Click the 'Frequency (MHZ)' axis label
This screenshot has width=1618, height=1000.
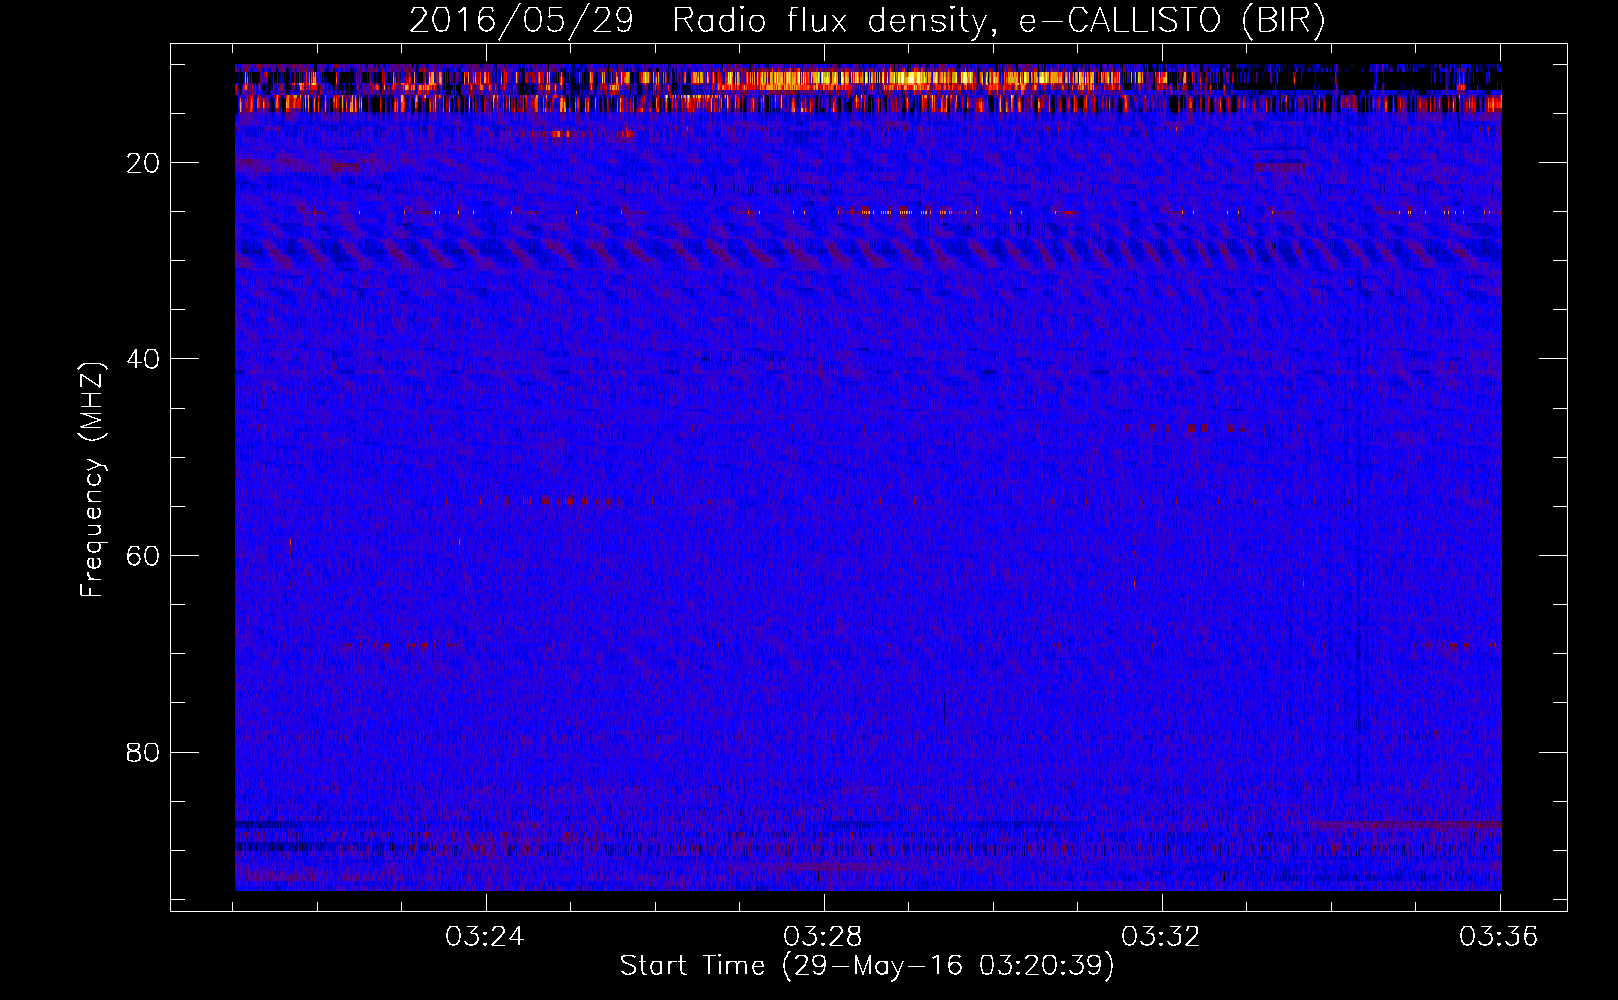pyautogui.click(x=92, y=479)
